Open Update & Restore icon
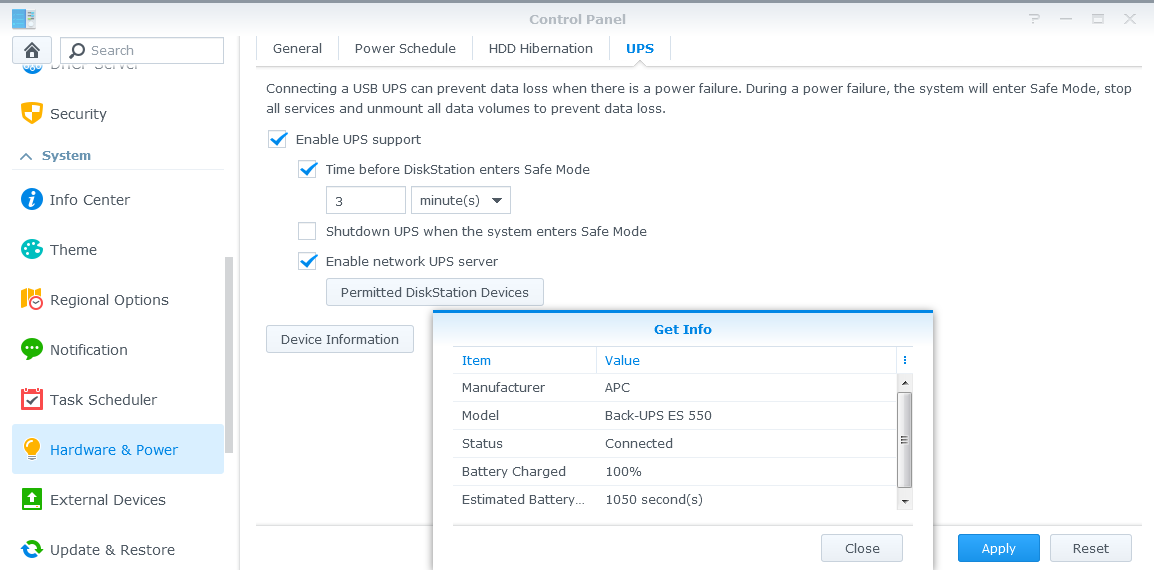Viewport: 1154px width, 570px height. 32,549
